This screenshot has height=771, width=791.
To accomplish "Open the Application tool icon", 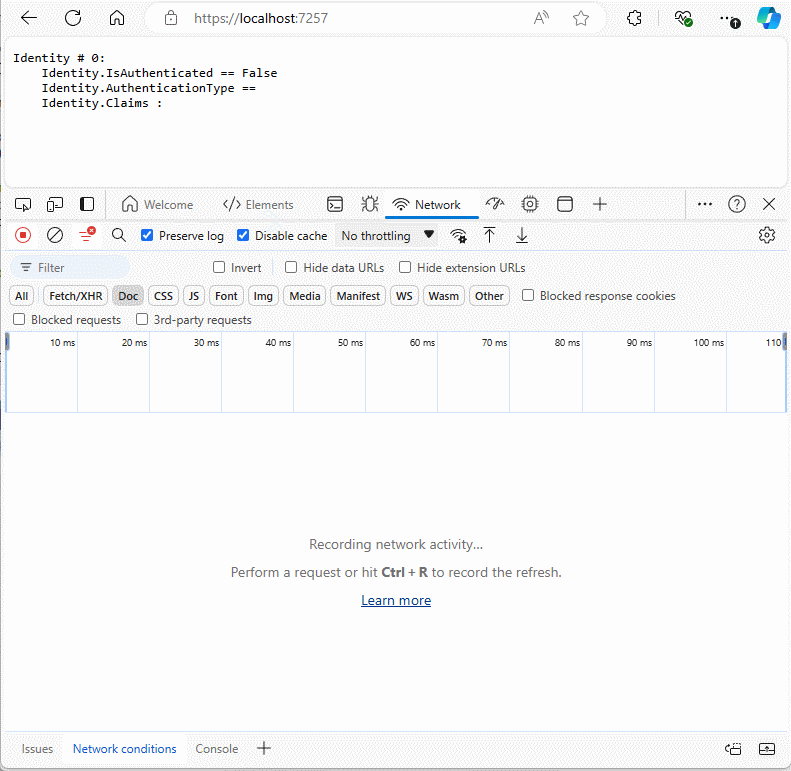I will coord(564,204).
